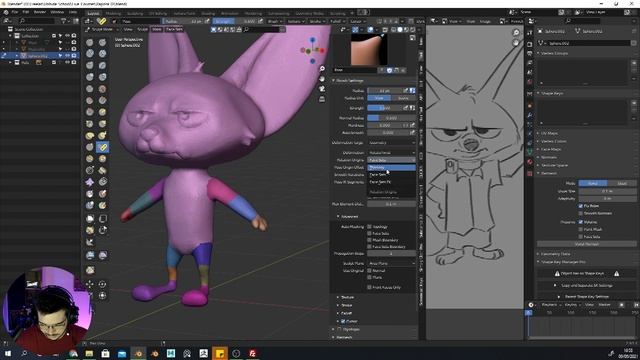The height and width of the screenshot is (360, 640).
Task: Select the highlighted Pose brush tool
Action: pos(102,147)
